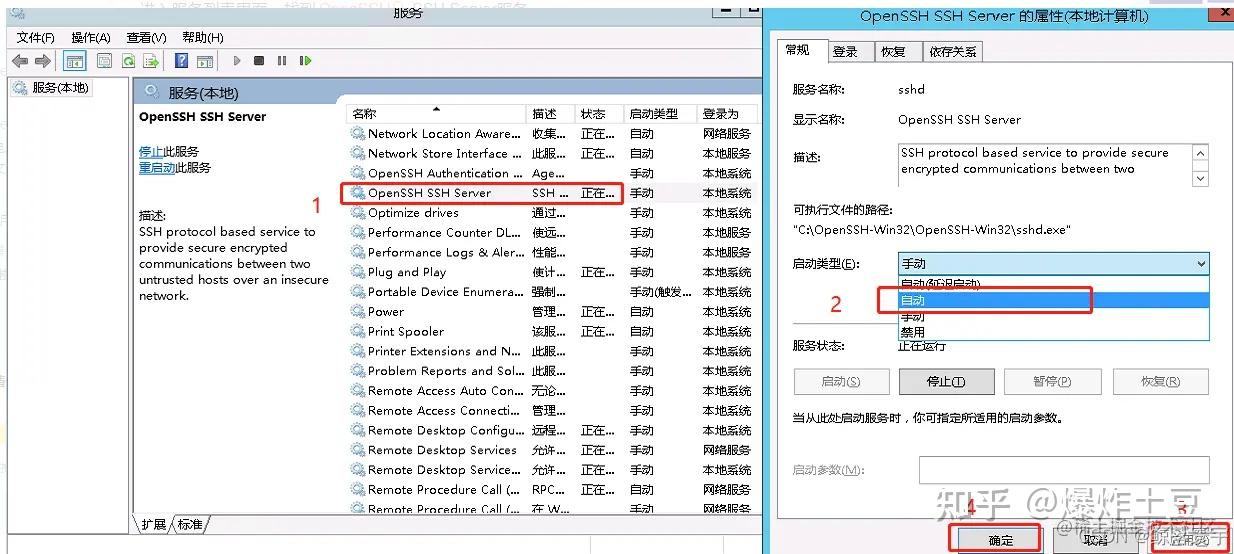Viewport: 1234px width, 554px height.
Task: Click the Pause Service toolbar icon
Action: [x=281, y=61]
